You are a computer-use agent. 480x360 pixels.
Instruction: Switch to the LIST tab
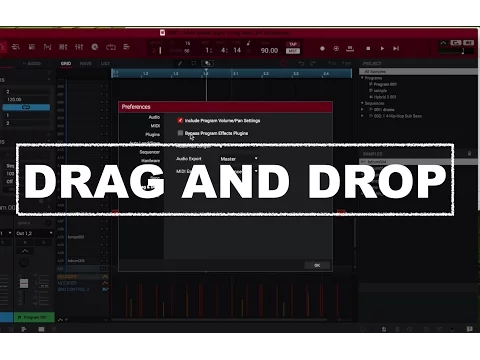click(x=105, y=63)
